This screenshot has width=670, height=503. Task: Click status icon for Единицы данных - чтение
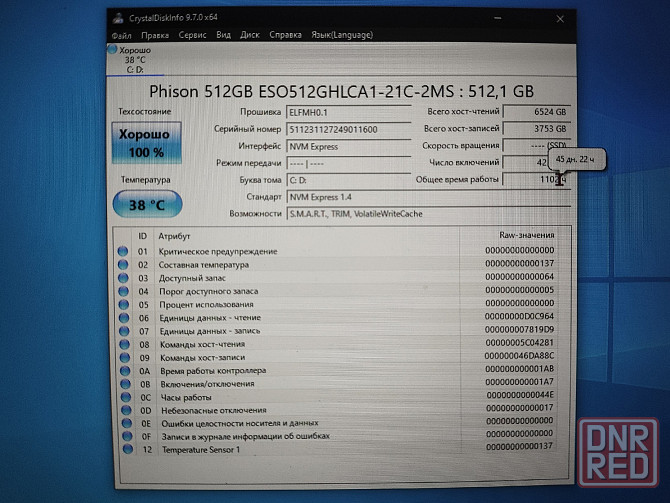(124, 318)
